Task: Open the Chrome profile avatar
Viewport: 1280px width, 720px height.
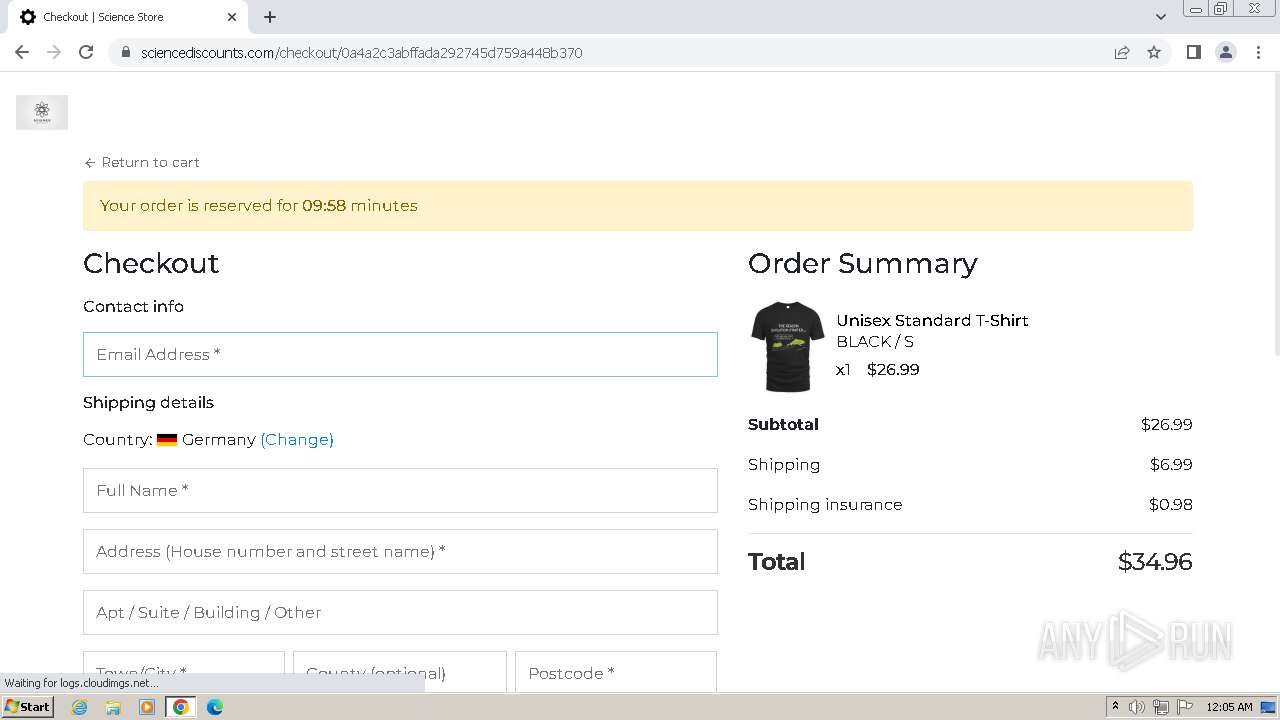Action: point(1225,53)
